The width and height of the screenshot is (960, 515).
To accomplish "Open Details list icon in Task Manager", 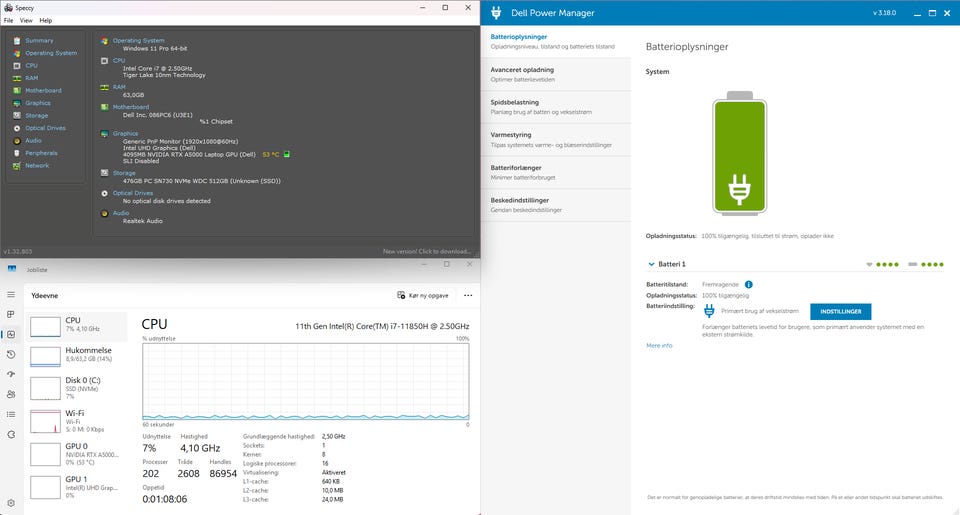I will click(11, 414).
